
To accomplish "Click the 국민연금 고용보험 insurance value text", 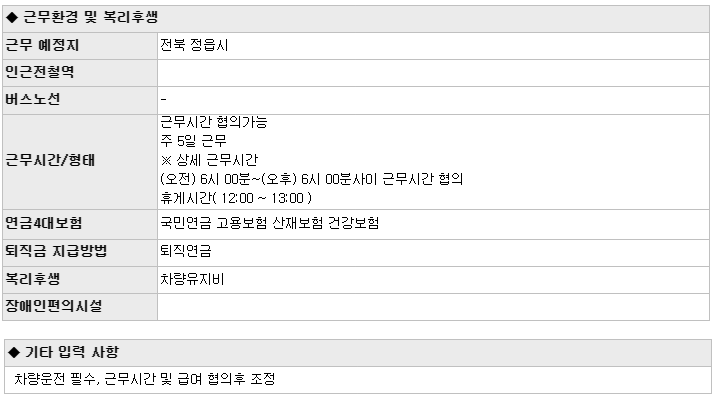I will point(269,224).
